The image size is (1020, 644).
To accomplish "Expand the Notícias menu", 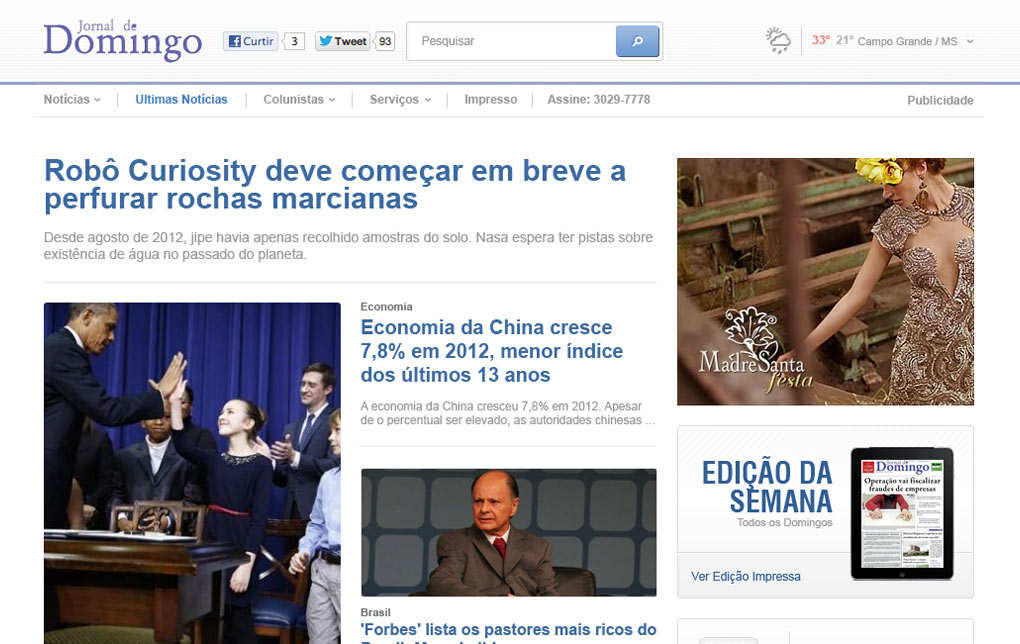I will pos(72,100).
